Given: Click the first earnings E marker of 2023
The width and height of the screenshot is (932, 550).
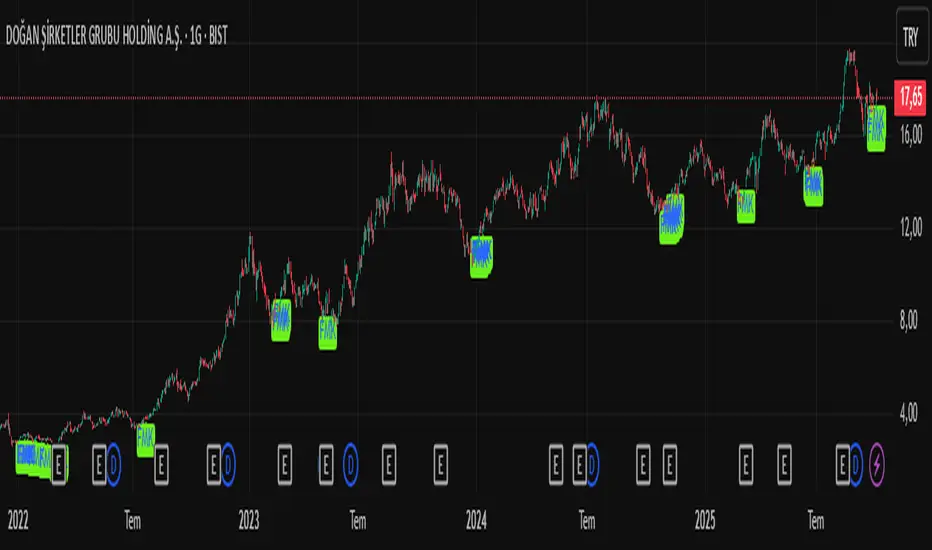Looking at the screenshot, I should 285,465.
